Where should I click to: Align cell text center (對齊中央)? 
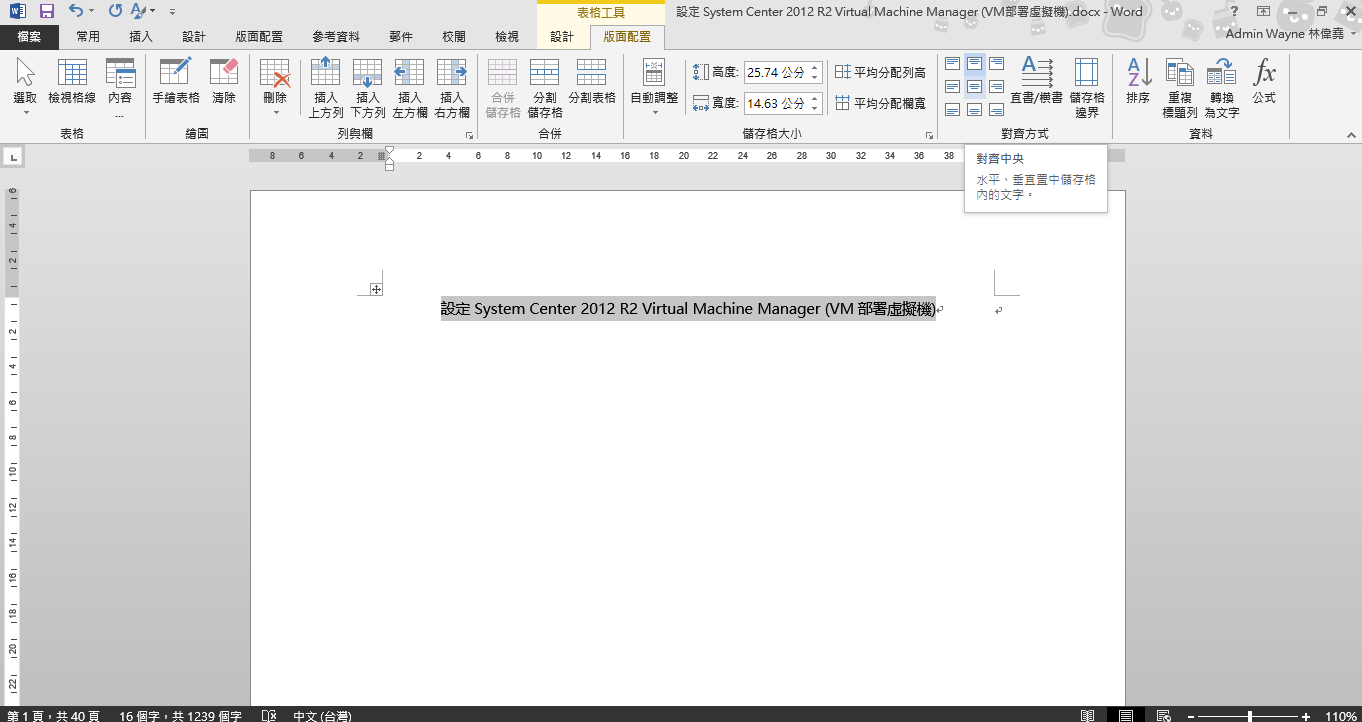pos(975,87)
